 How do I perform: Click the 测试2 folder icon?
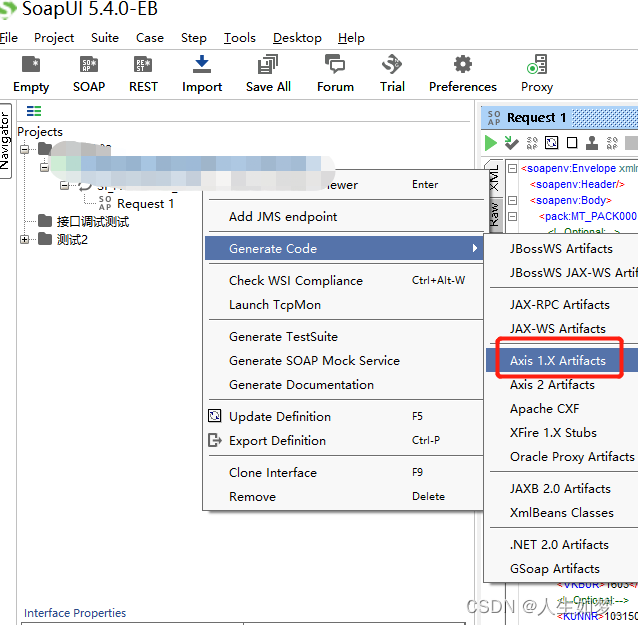pos(45,239)
